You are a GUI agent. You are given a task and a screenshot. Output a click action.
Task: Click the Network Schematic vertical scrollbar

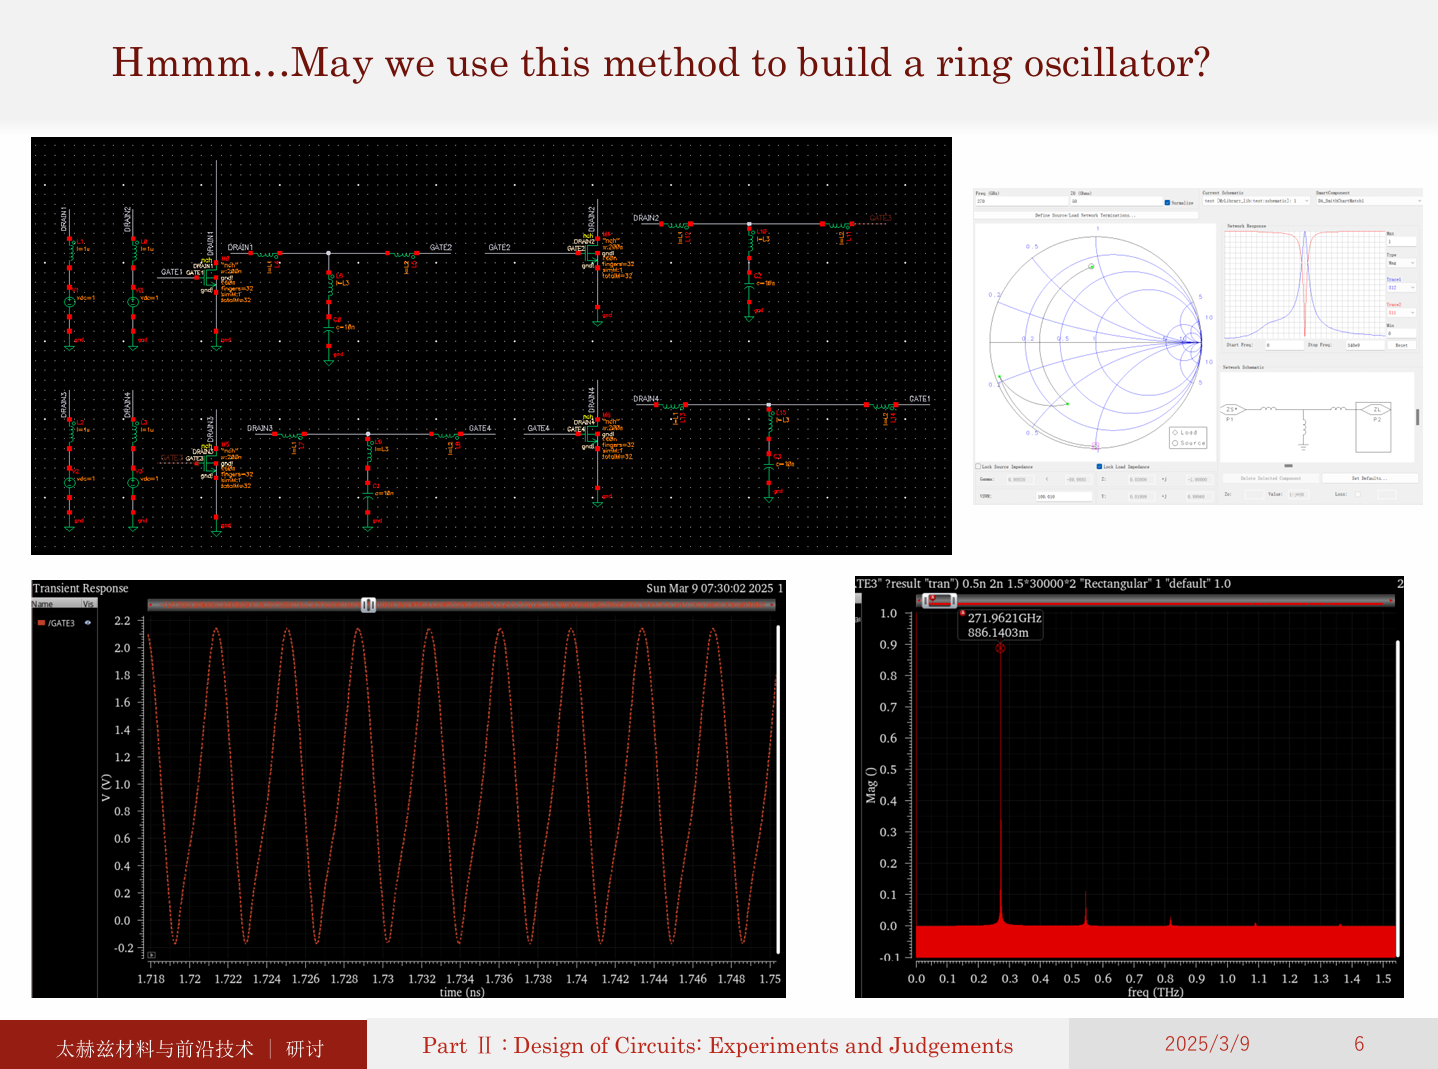(x=1417, y=417)
